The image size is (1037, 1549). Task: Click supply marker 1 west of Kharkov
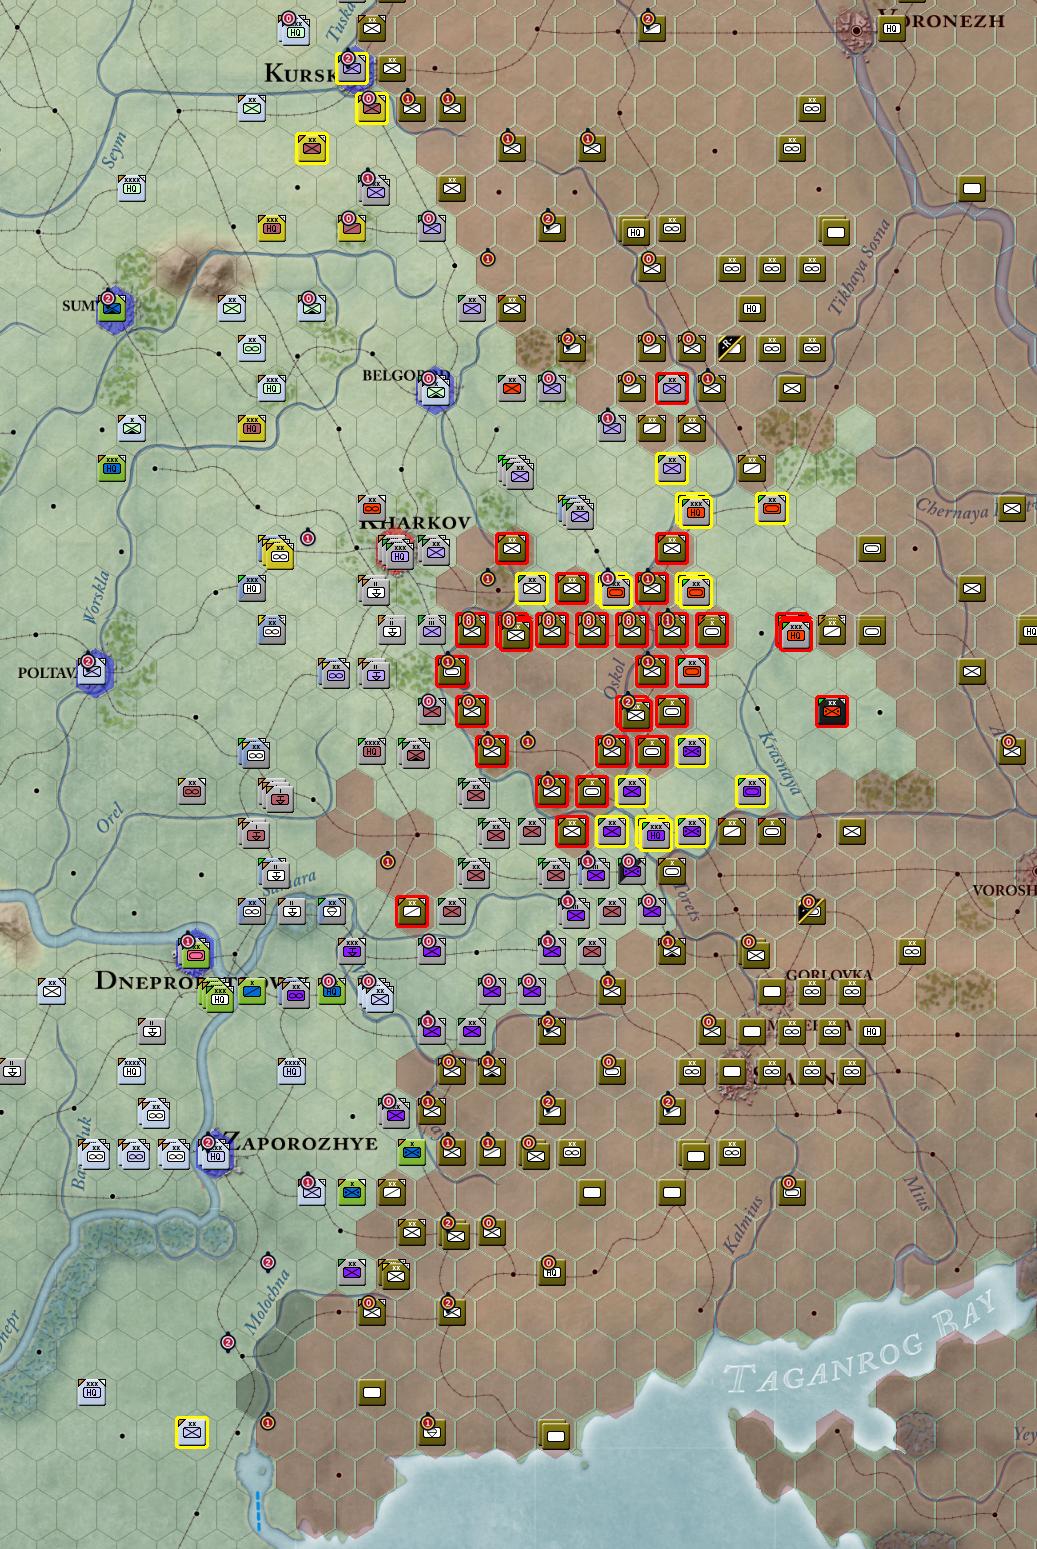308,538
